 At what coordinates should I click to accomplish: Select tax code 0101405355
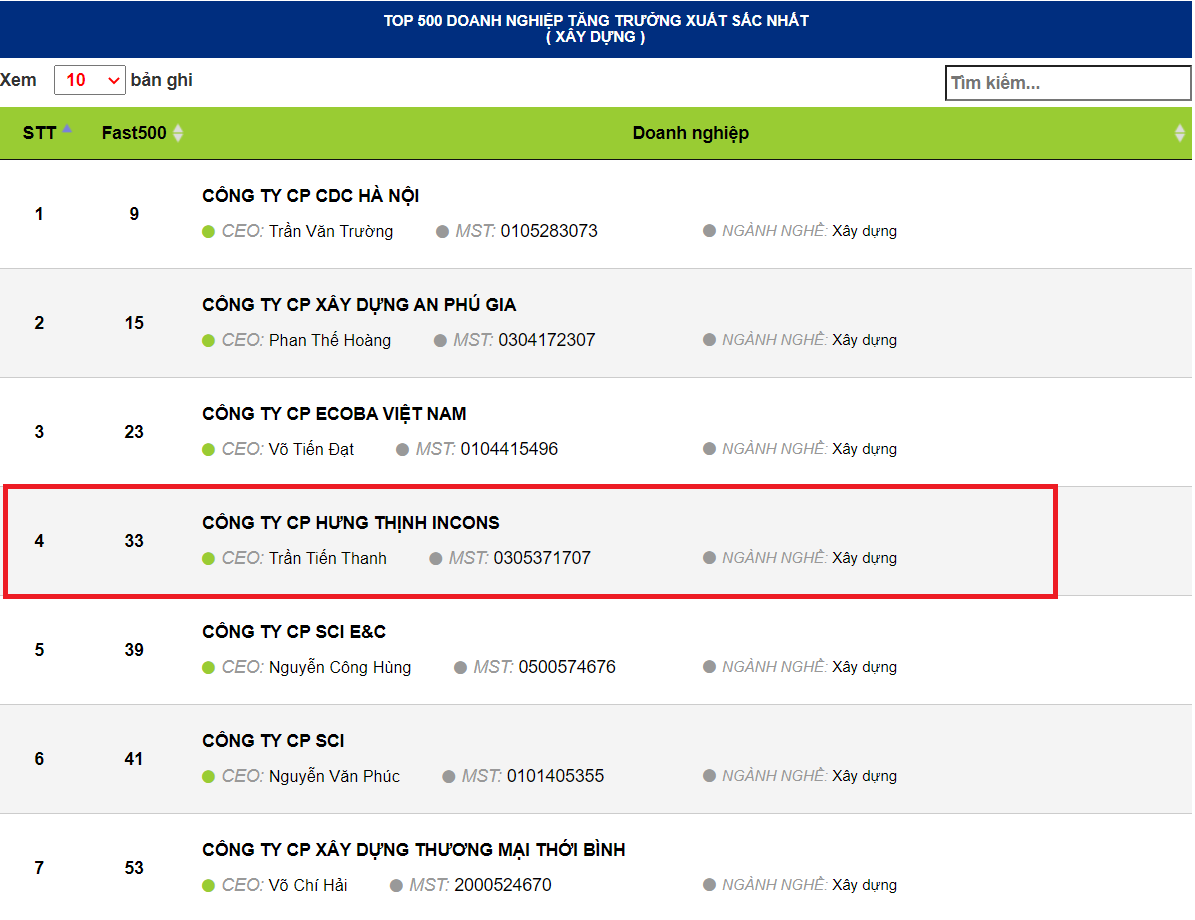(x=556, y=776)
